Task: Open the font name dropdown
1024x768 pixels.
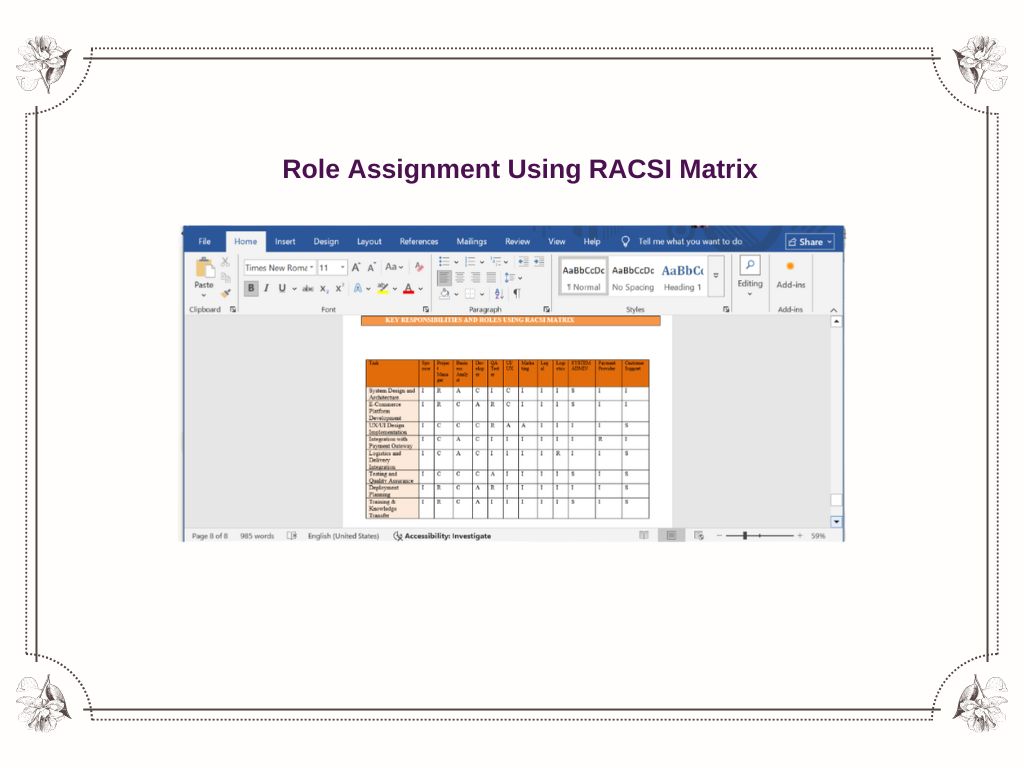Action: [312, 267]
